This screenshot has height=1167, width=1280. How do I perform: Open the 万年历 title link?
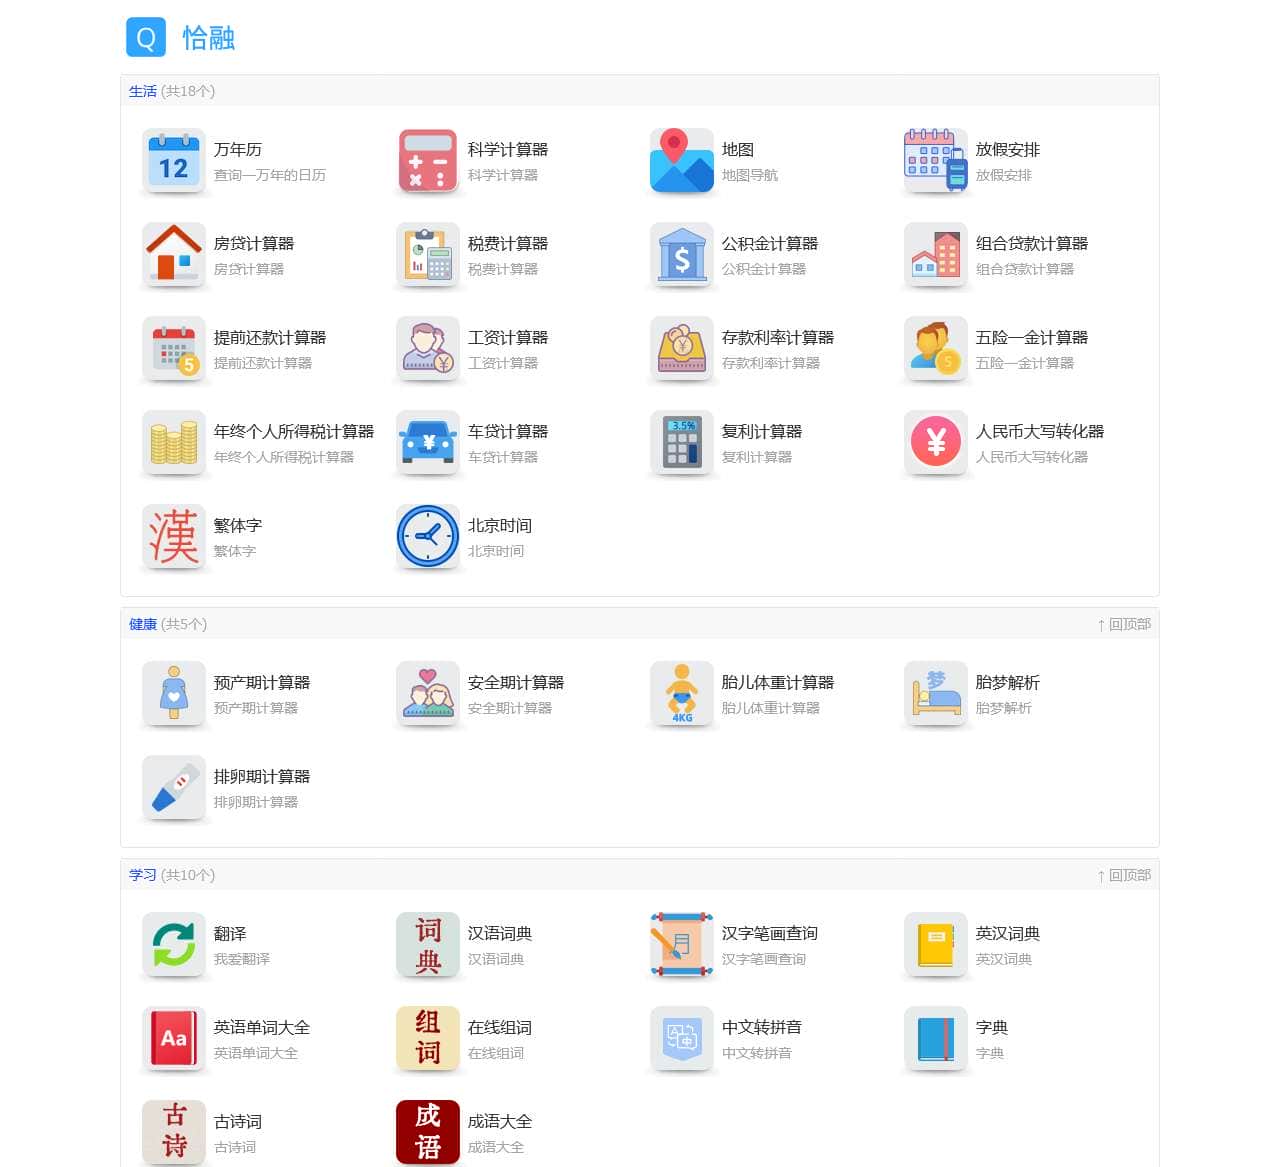[x=238, y=149]
